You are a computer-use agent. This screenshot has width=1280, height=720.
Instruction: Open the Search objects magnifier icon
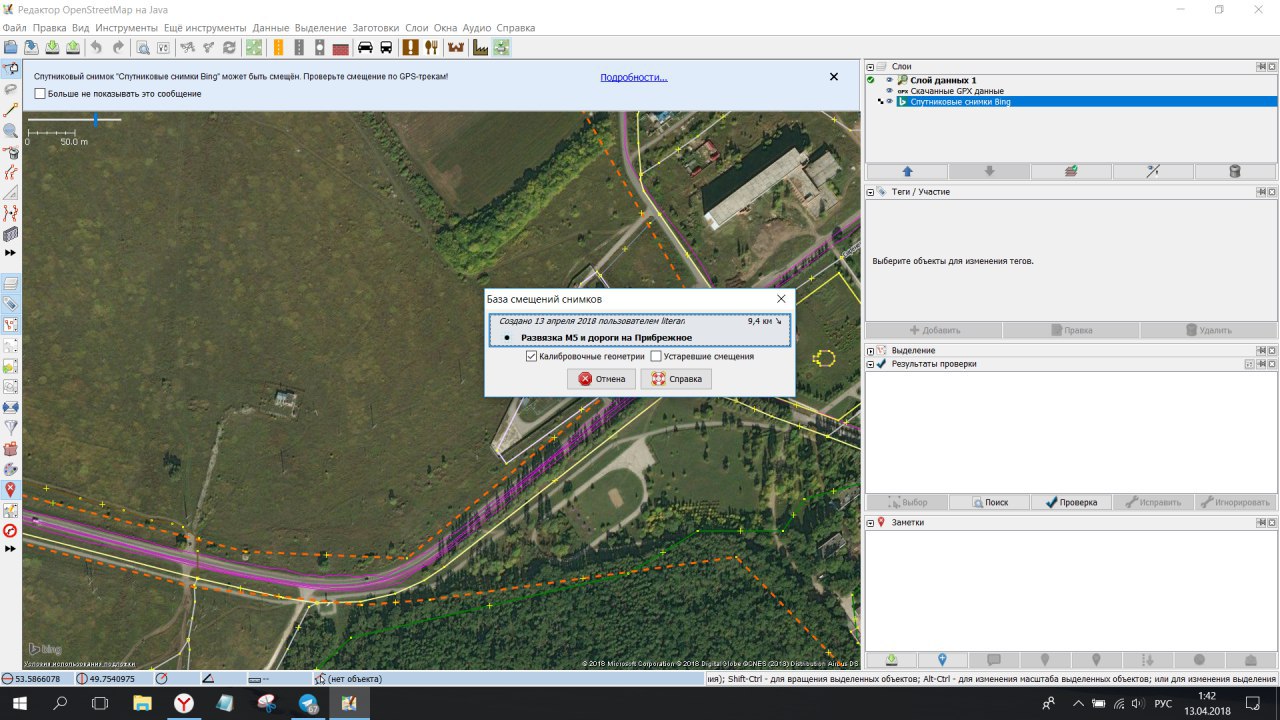[143, 47]
